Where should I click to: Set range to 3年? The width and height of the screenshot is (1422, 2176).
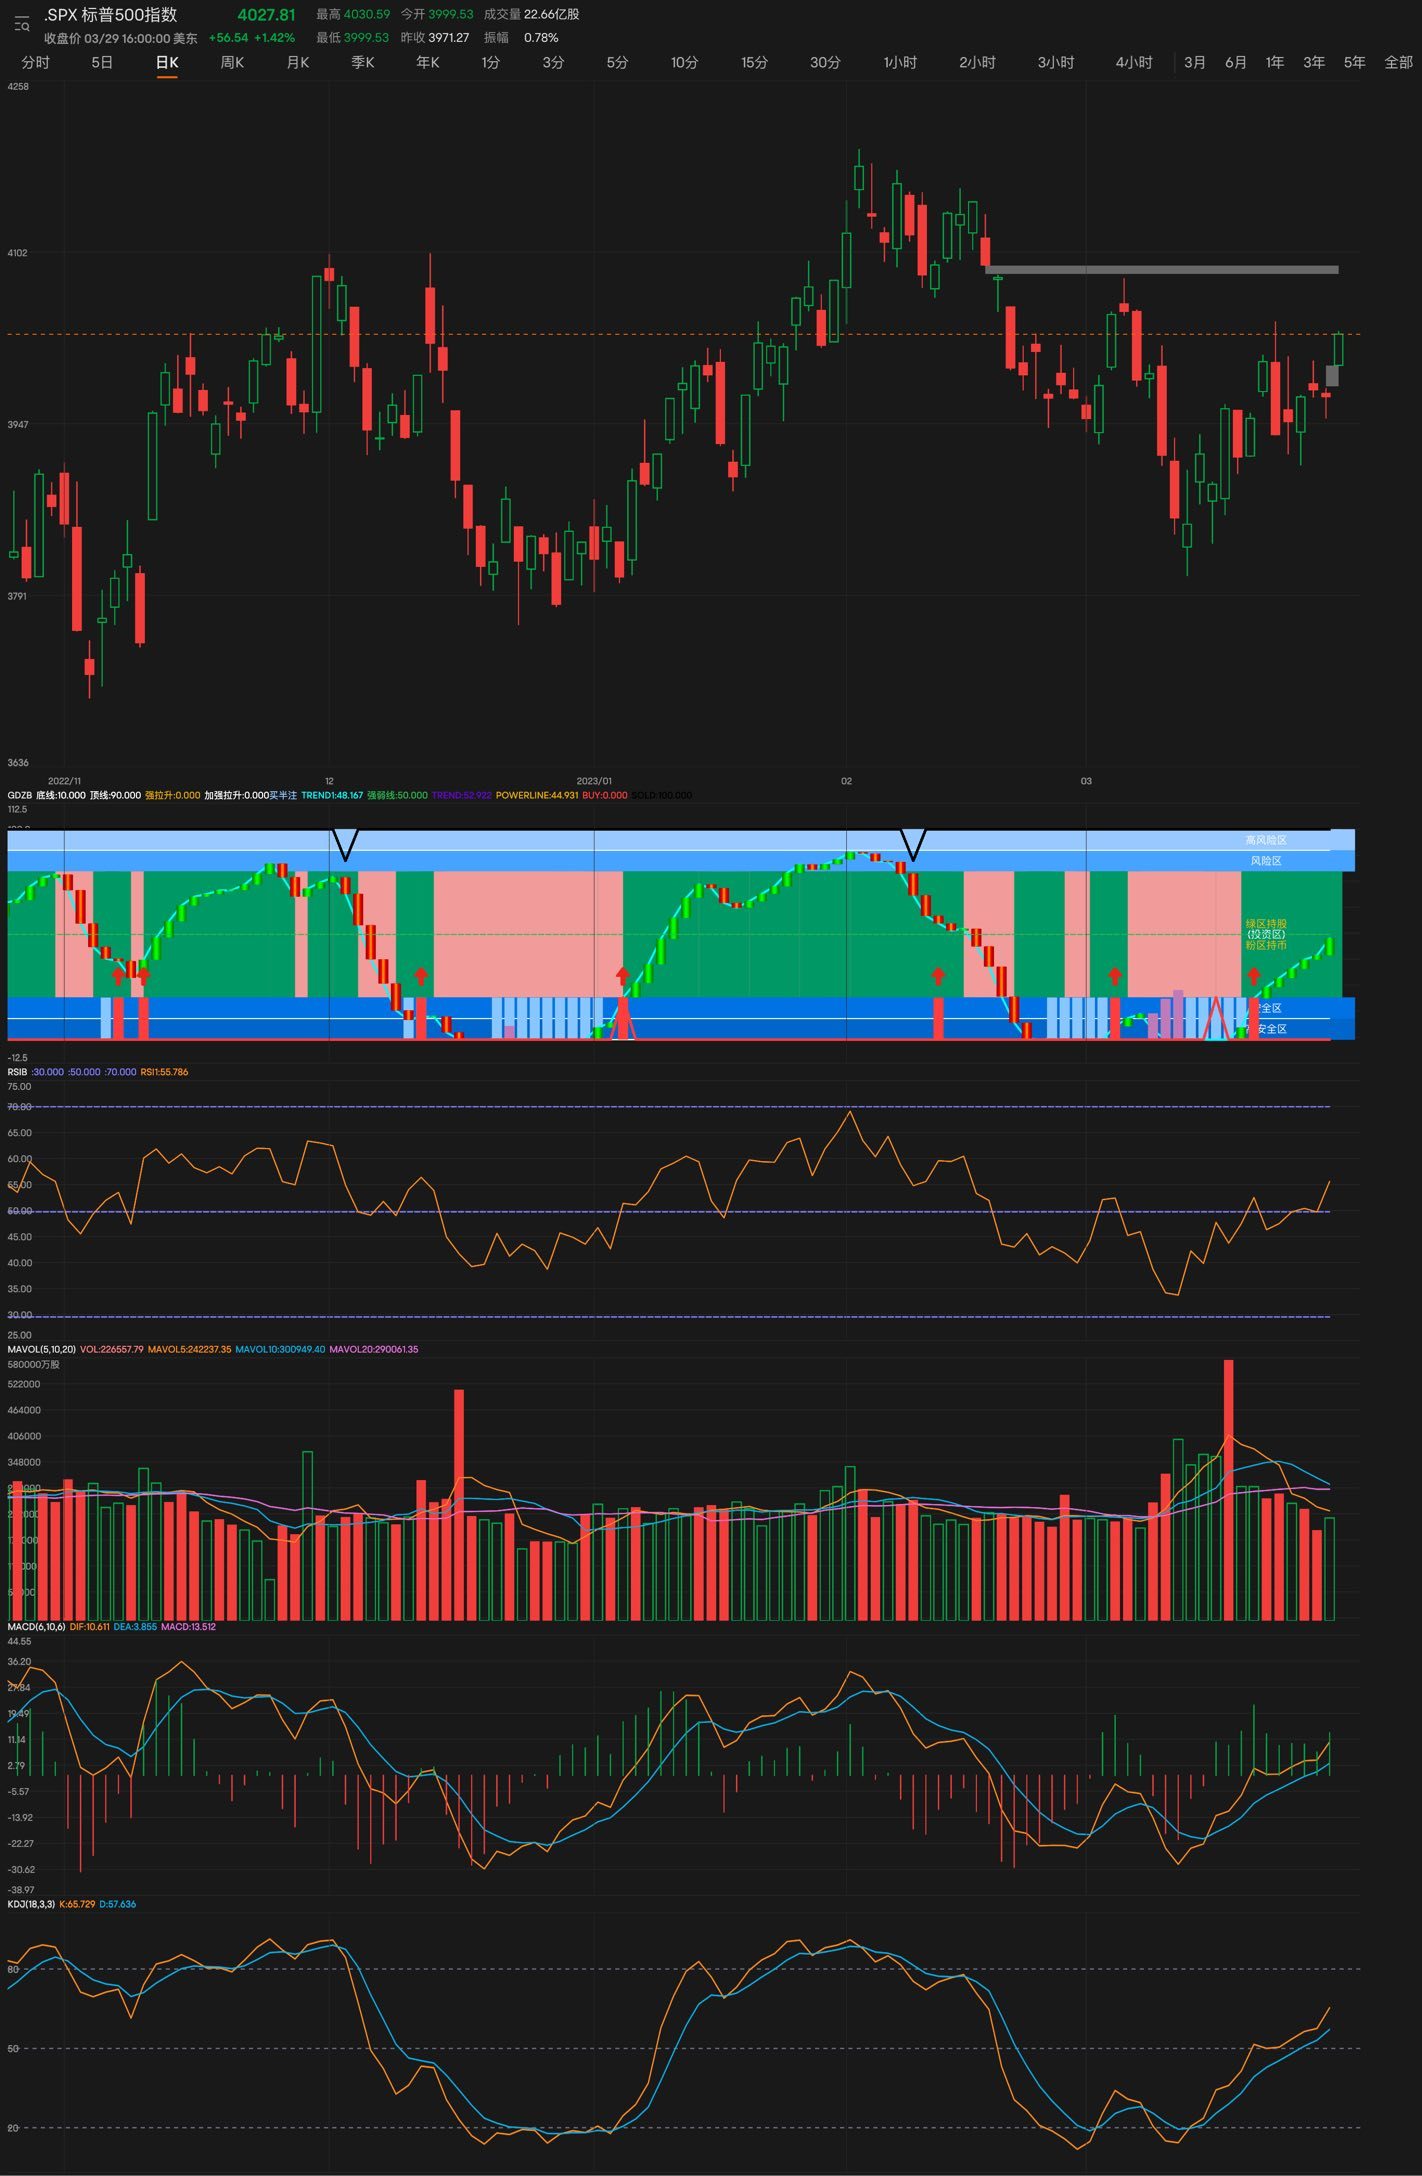pos(1314,62)
